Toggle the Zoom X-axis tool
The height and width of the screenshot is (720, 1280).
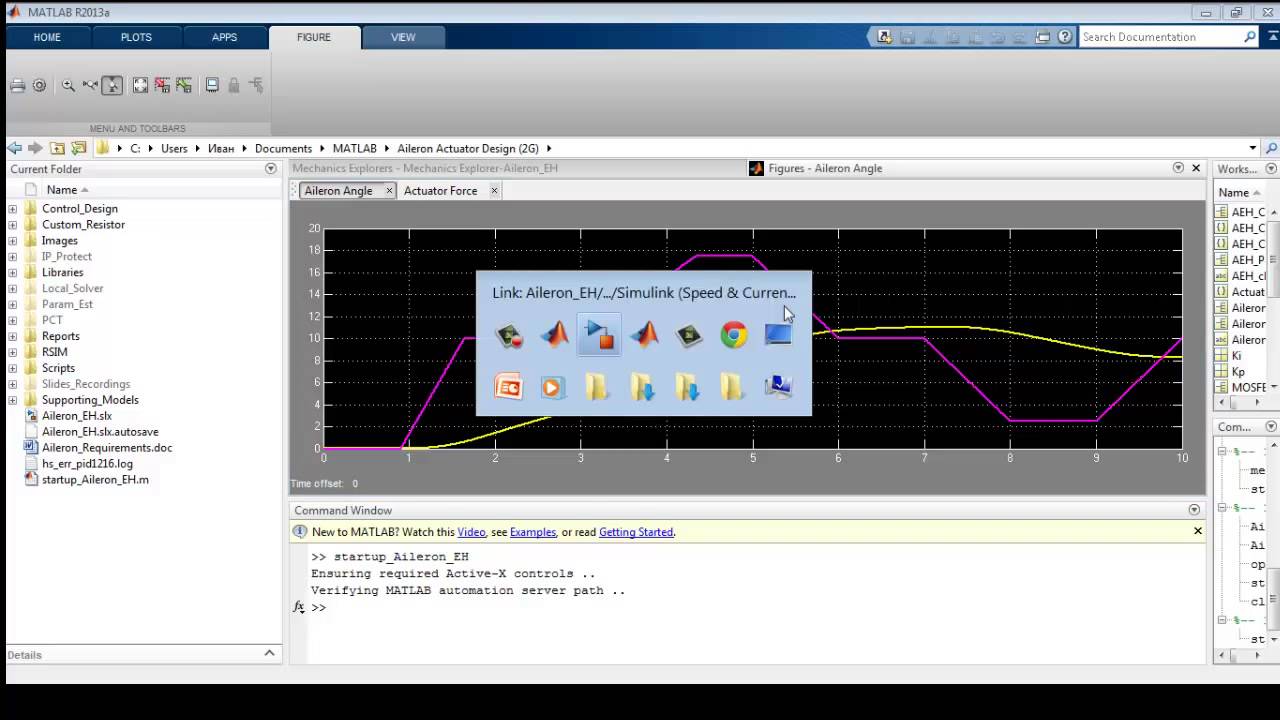pos(90,86)
